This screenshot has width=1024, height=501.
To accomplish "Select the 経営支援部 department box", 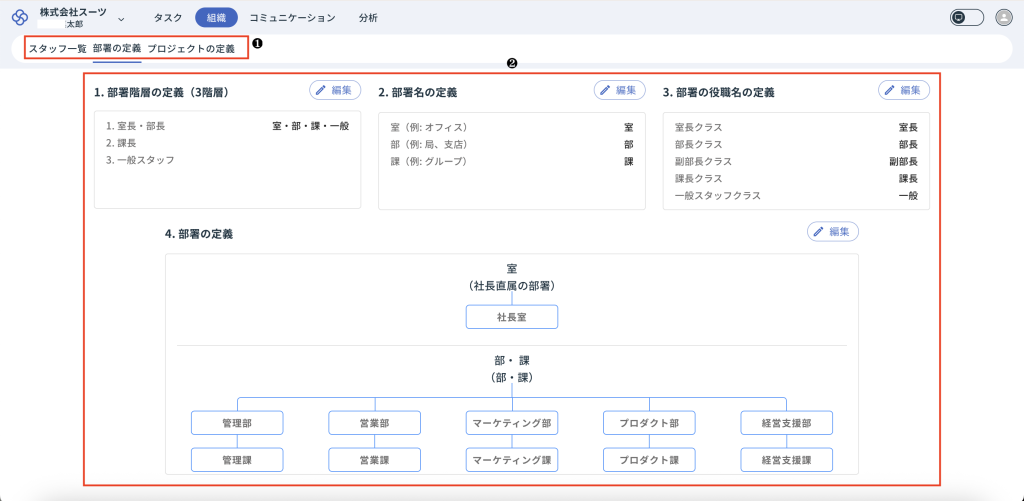I will tap(786, 423).
